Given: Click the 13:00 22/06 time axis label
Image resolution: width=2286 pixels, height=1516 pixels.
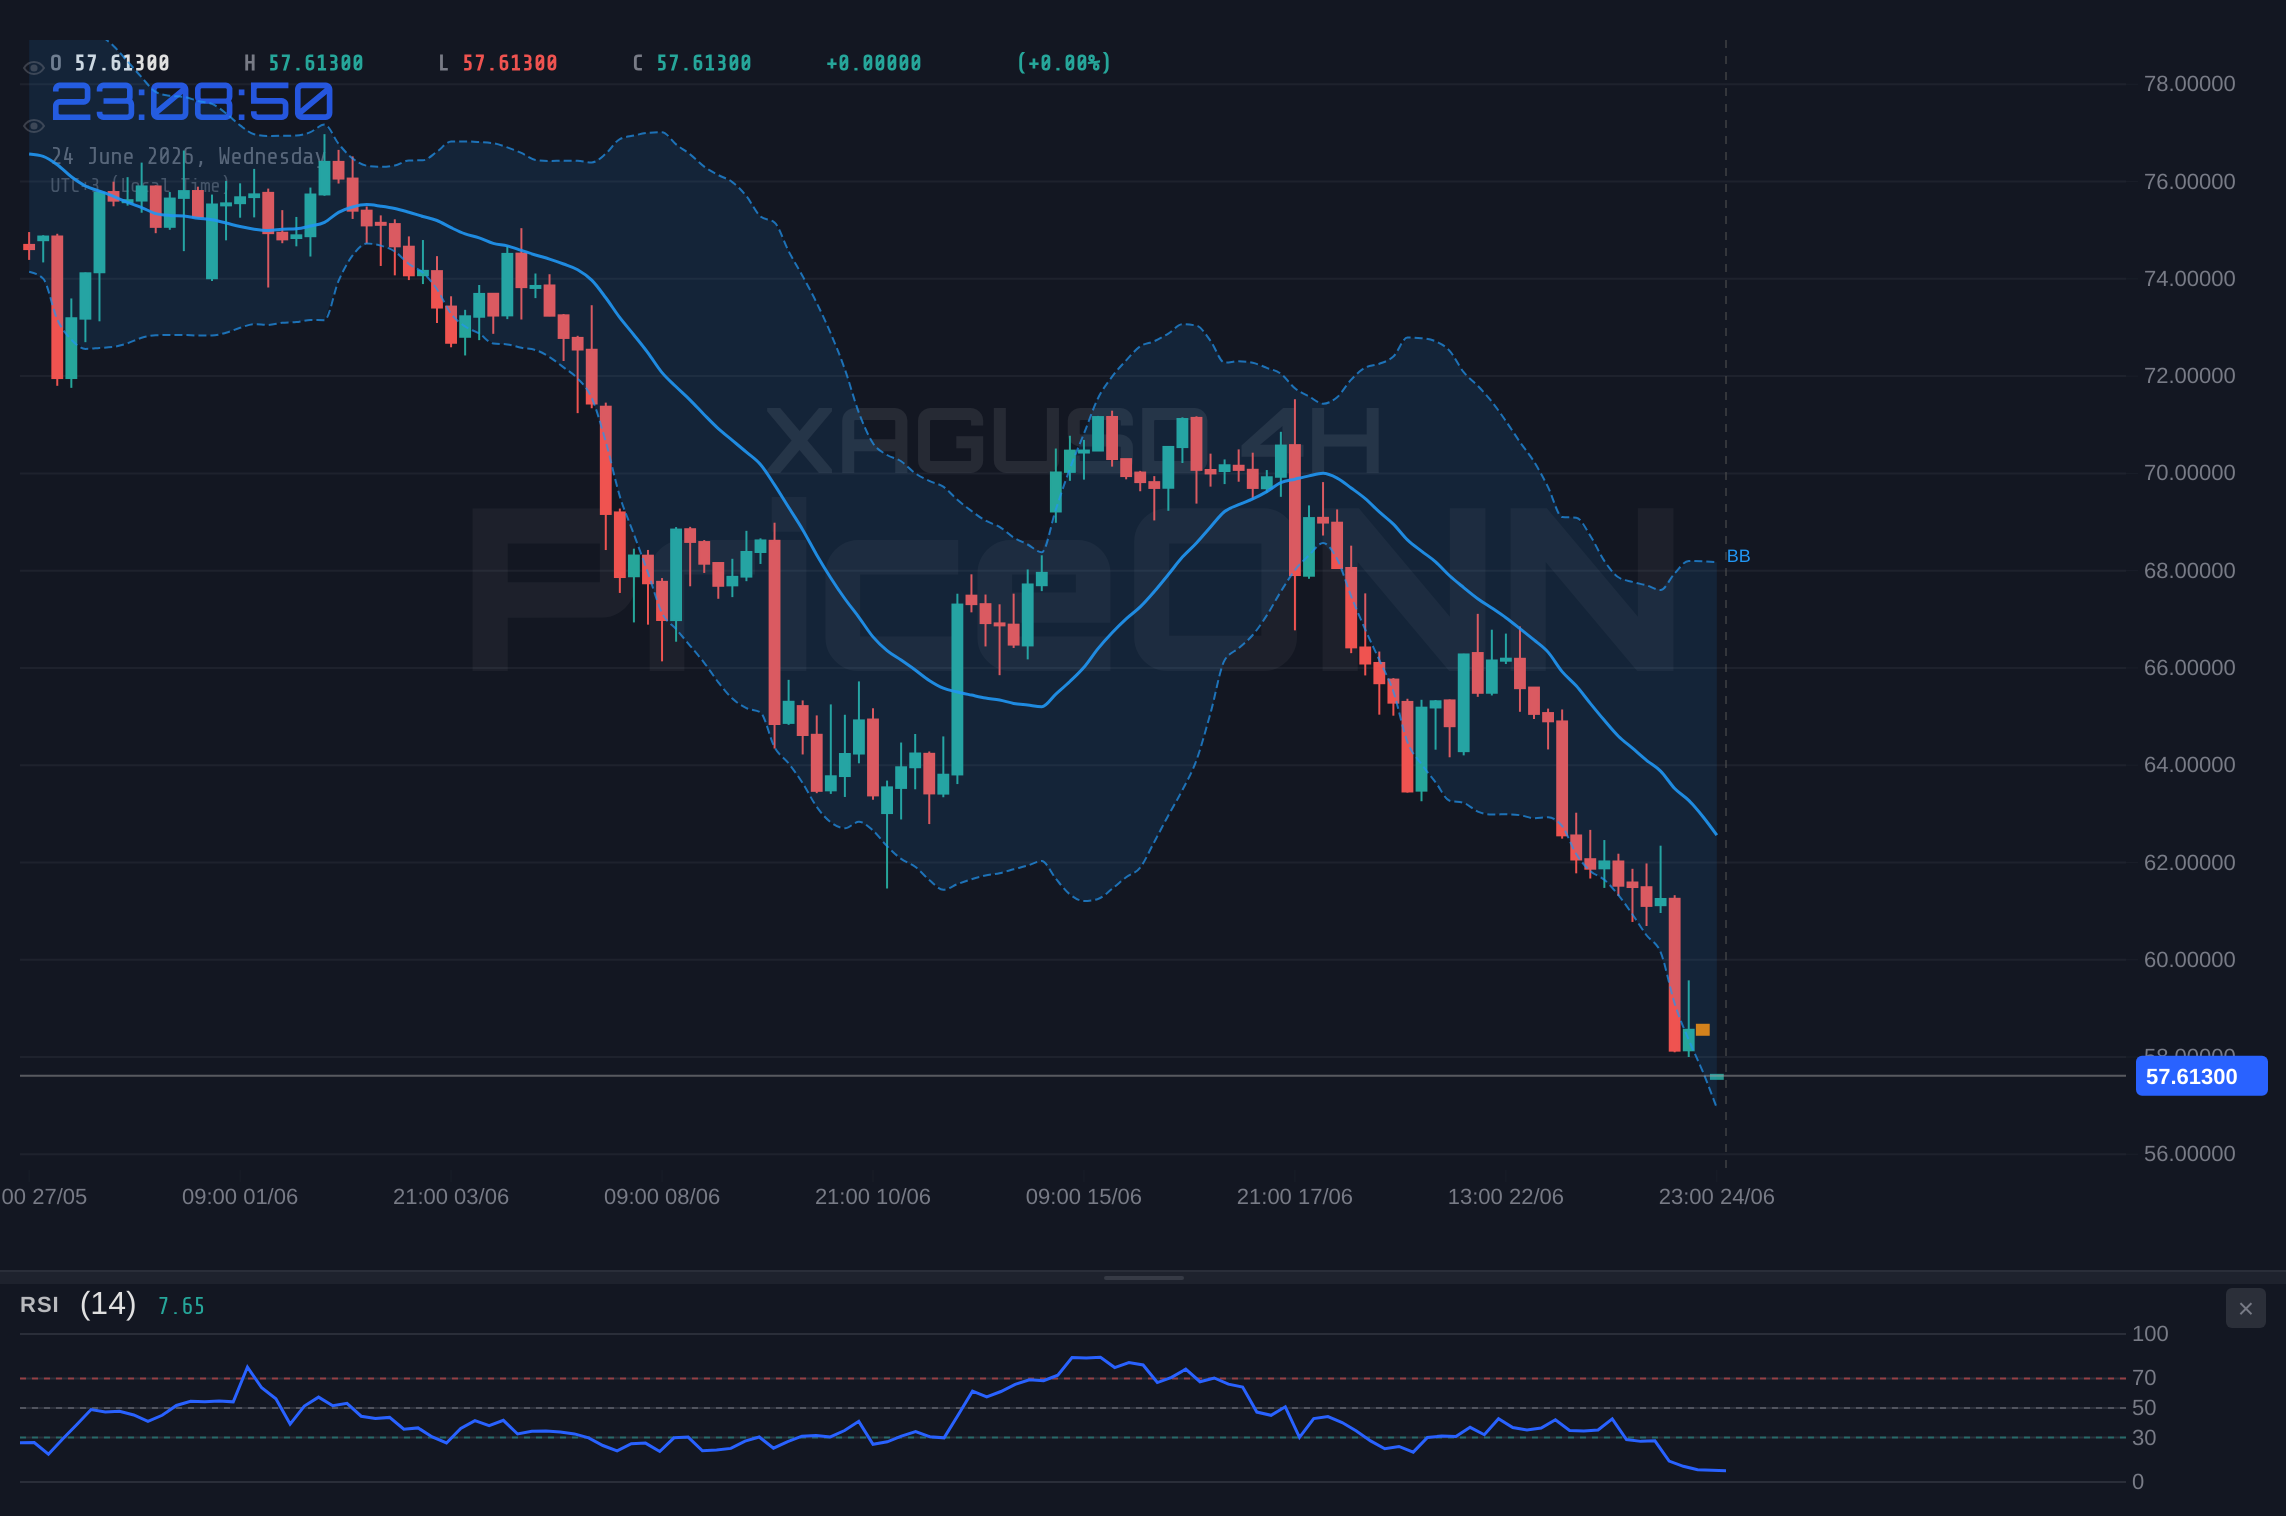Looking at the screenshot, I should pyautogui.click(x=1506, y=1197).
